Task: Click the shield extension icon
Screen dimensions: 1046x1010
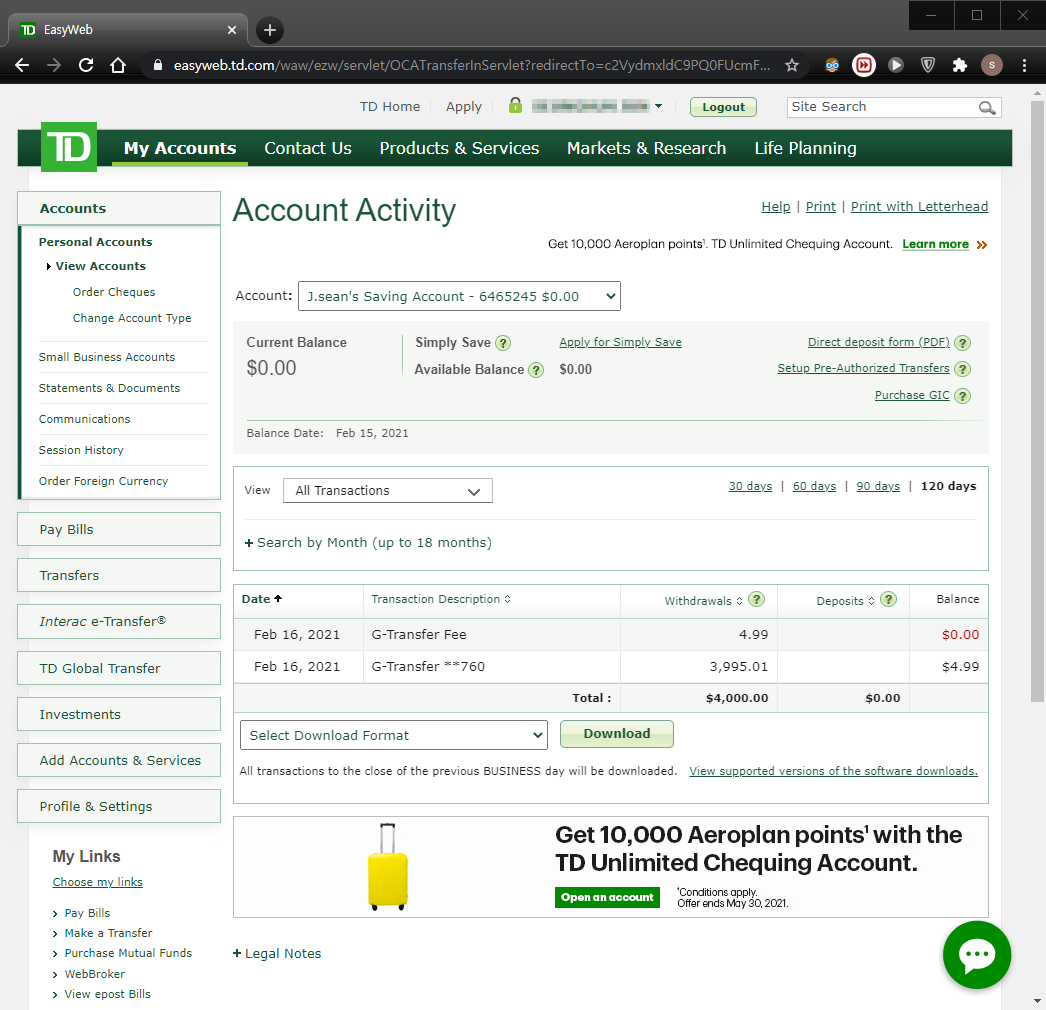Action: point(927,65)
